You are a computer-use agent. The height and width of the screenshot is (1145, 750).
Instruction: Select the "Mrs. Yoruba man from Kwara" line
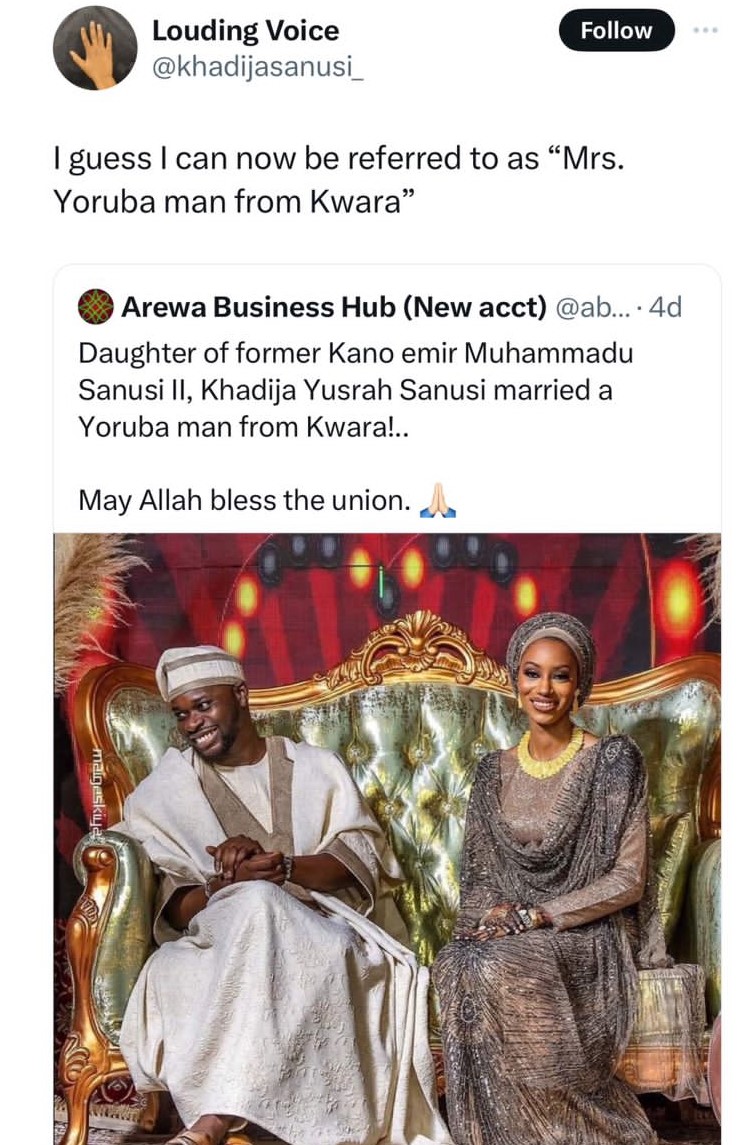coord(234,201)
